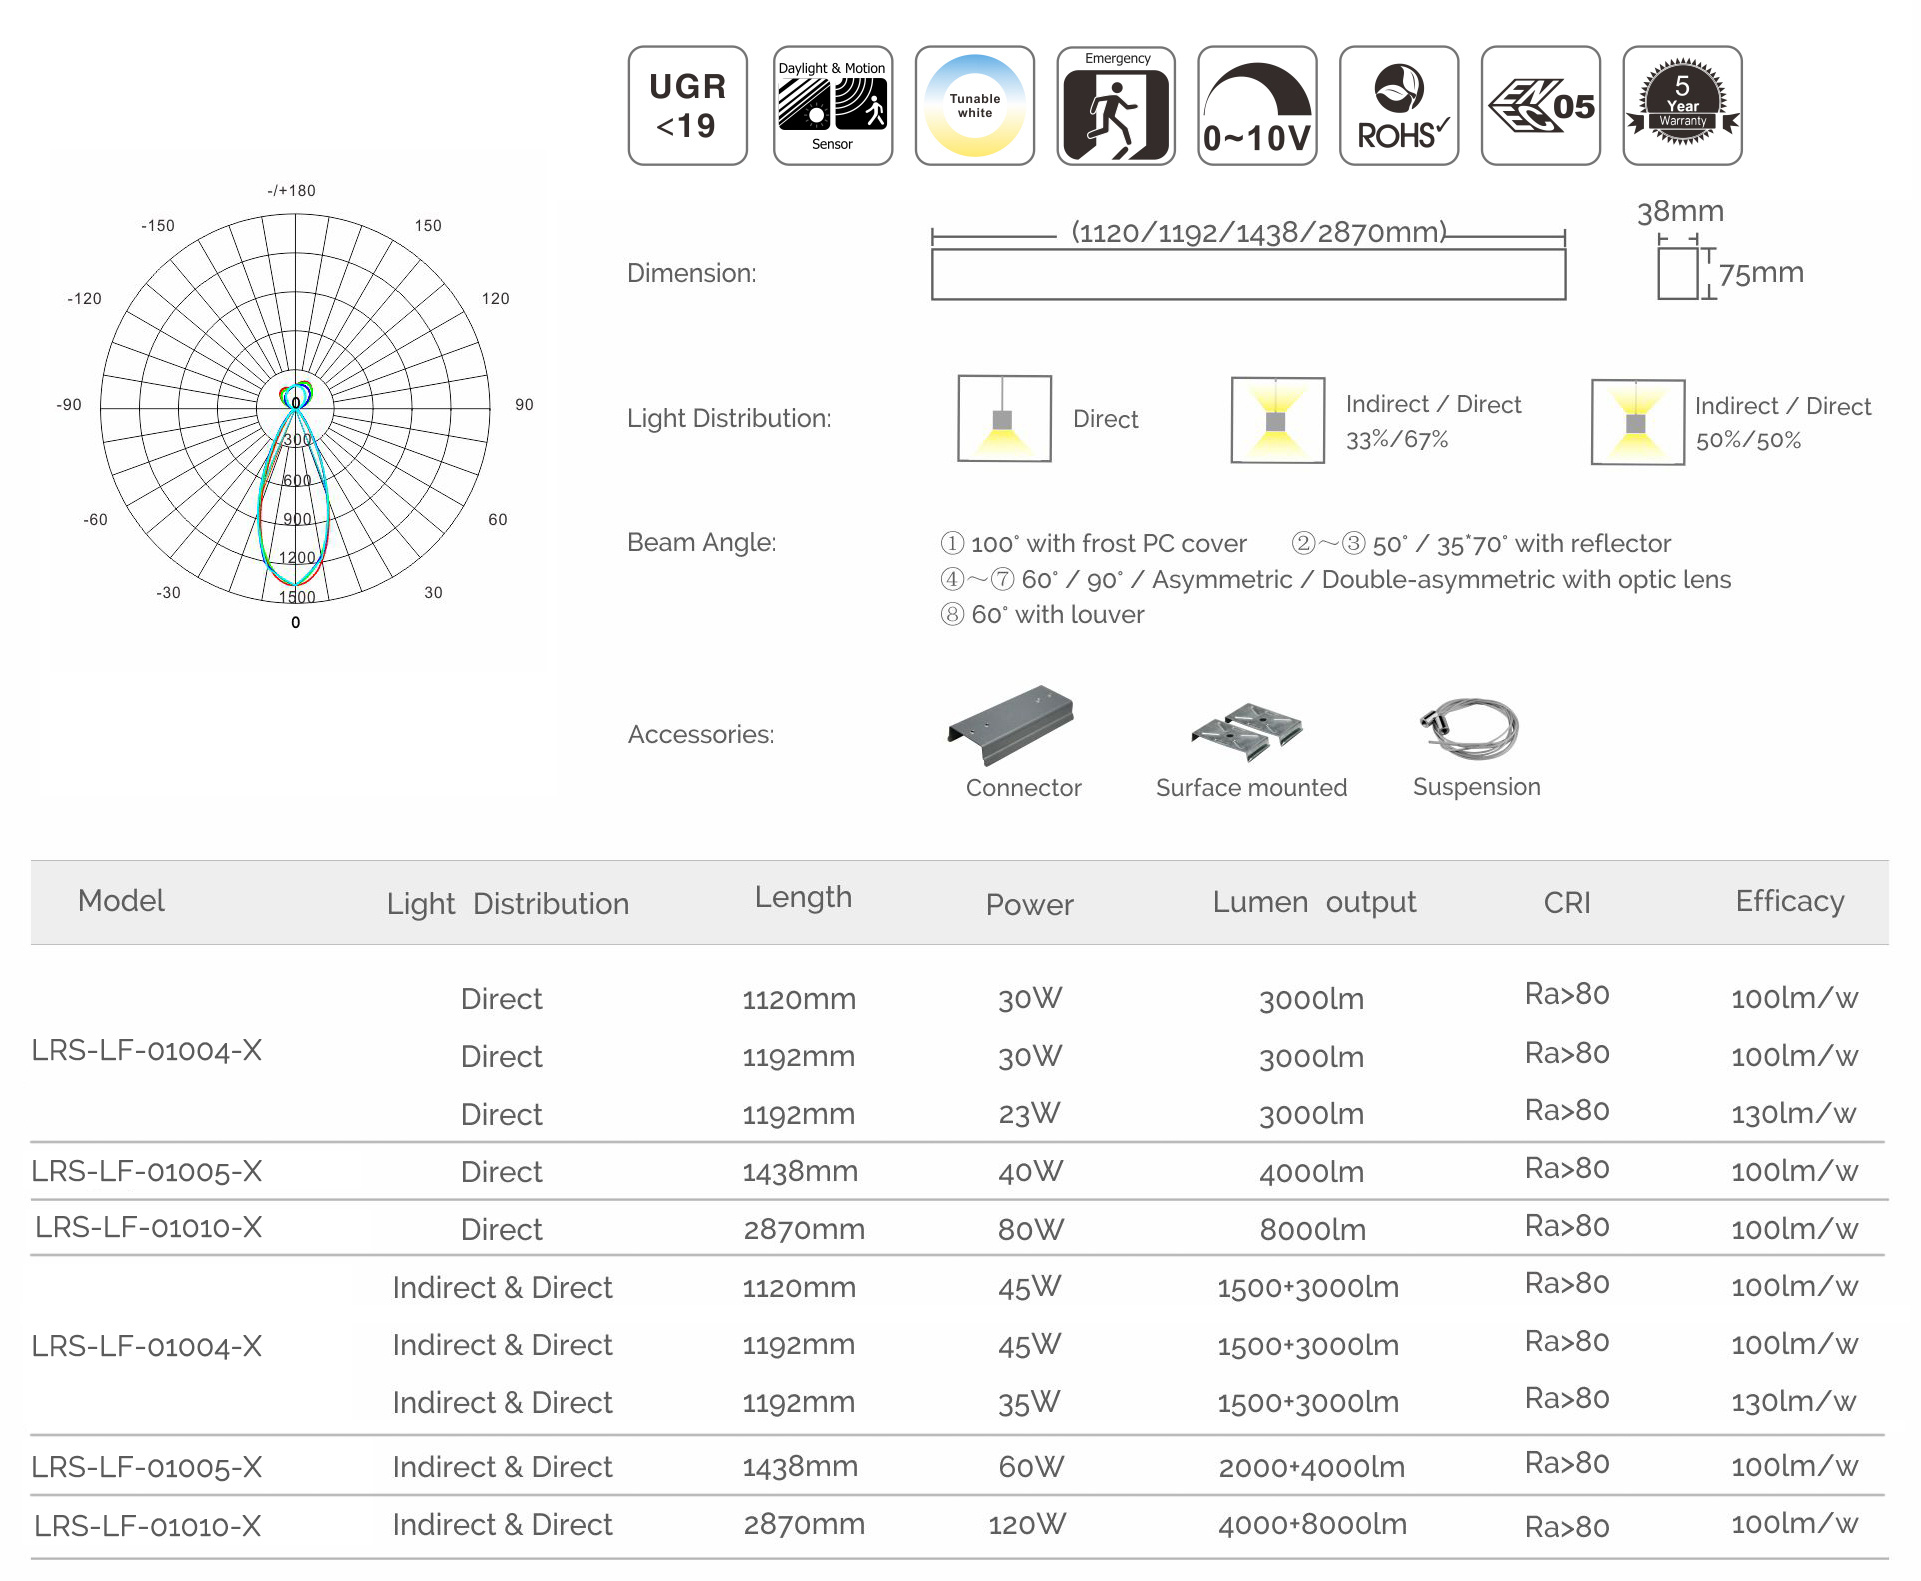1921x1581 pixels.
Task: Click the 2000+4000lm lumen output value
Action: pos(1312,1467)
